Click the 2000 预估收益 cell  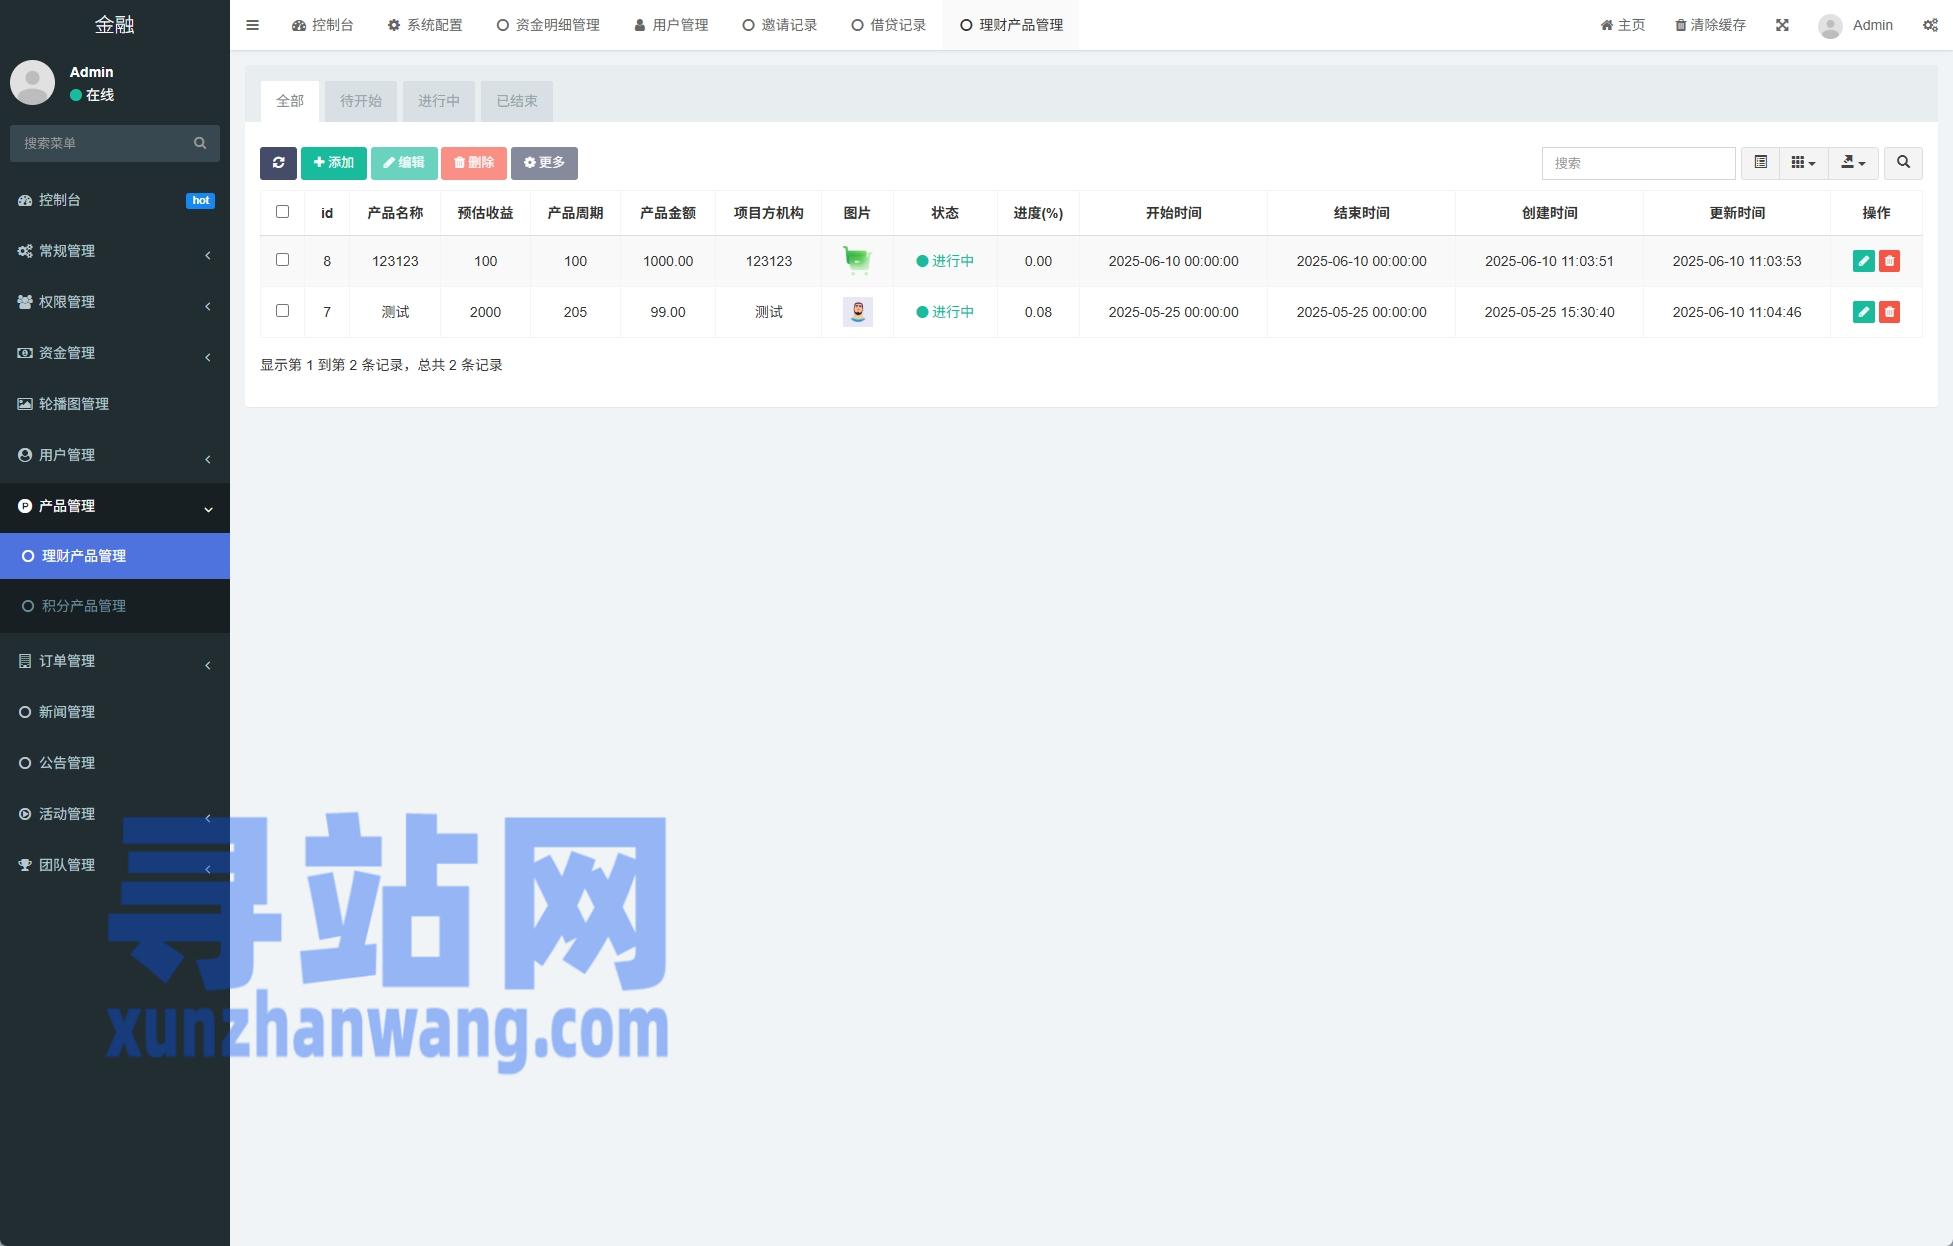(x=485, y=312)
